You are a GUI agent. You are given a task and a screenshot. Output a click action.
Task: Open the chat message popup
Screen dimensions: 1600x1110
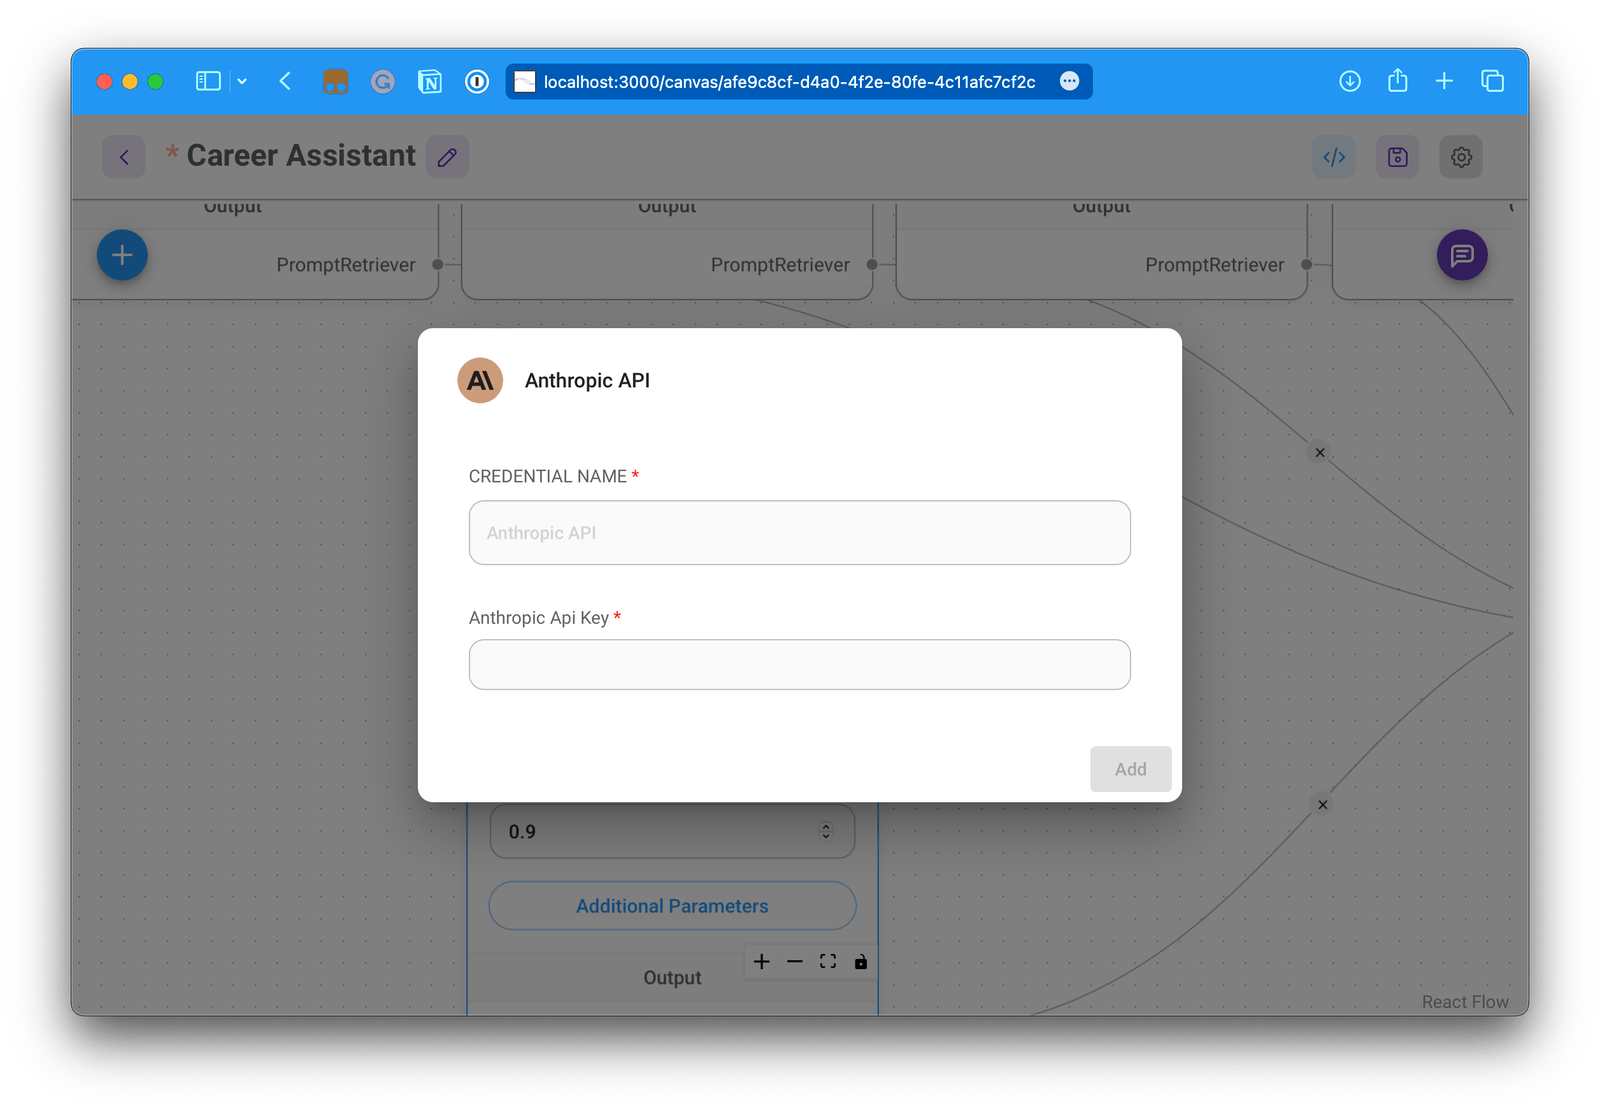pos(1462,255)
